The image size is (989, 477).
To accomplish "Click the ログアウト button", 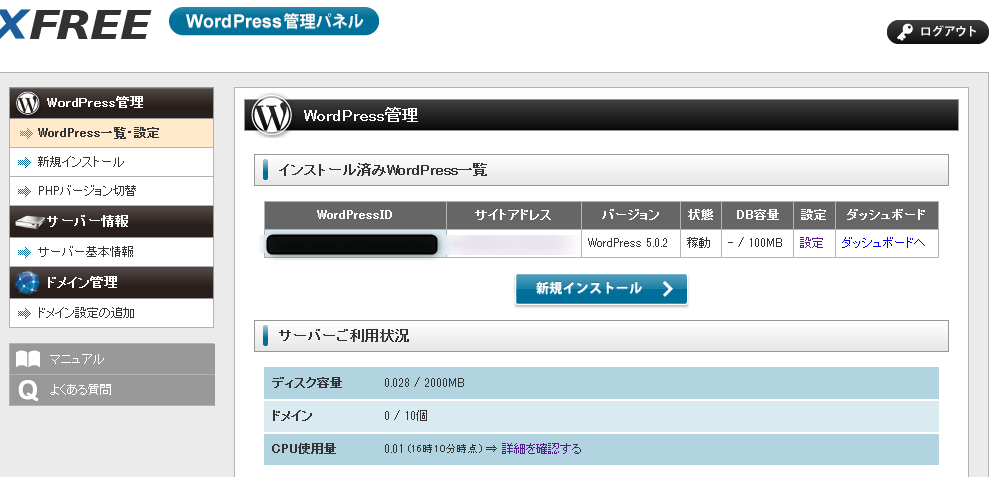I will pos(937,32).
